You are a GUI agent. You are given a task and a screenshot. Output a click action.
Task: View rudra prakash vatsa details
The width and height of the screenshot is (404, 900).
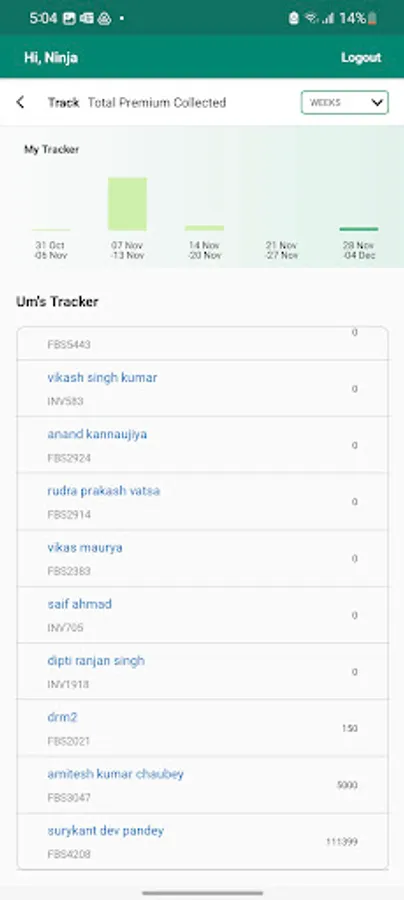tap(203, 502)
